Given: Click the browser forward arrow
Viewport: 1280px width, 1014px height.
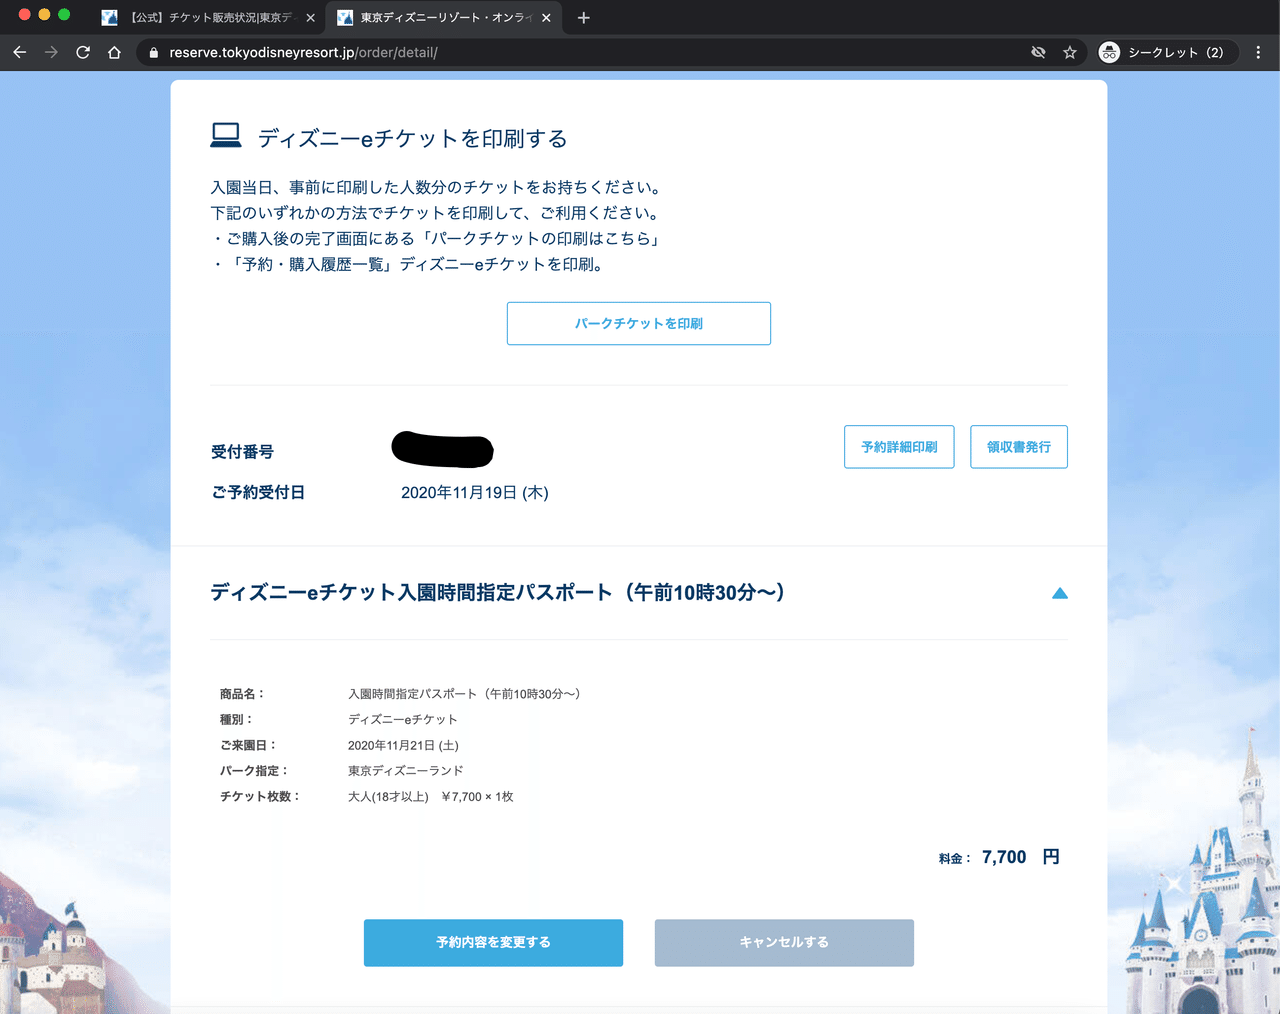Looking at the screenshot, I should click(51, 52).
